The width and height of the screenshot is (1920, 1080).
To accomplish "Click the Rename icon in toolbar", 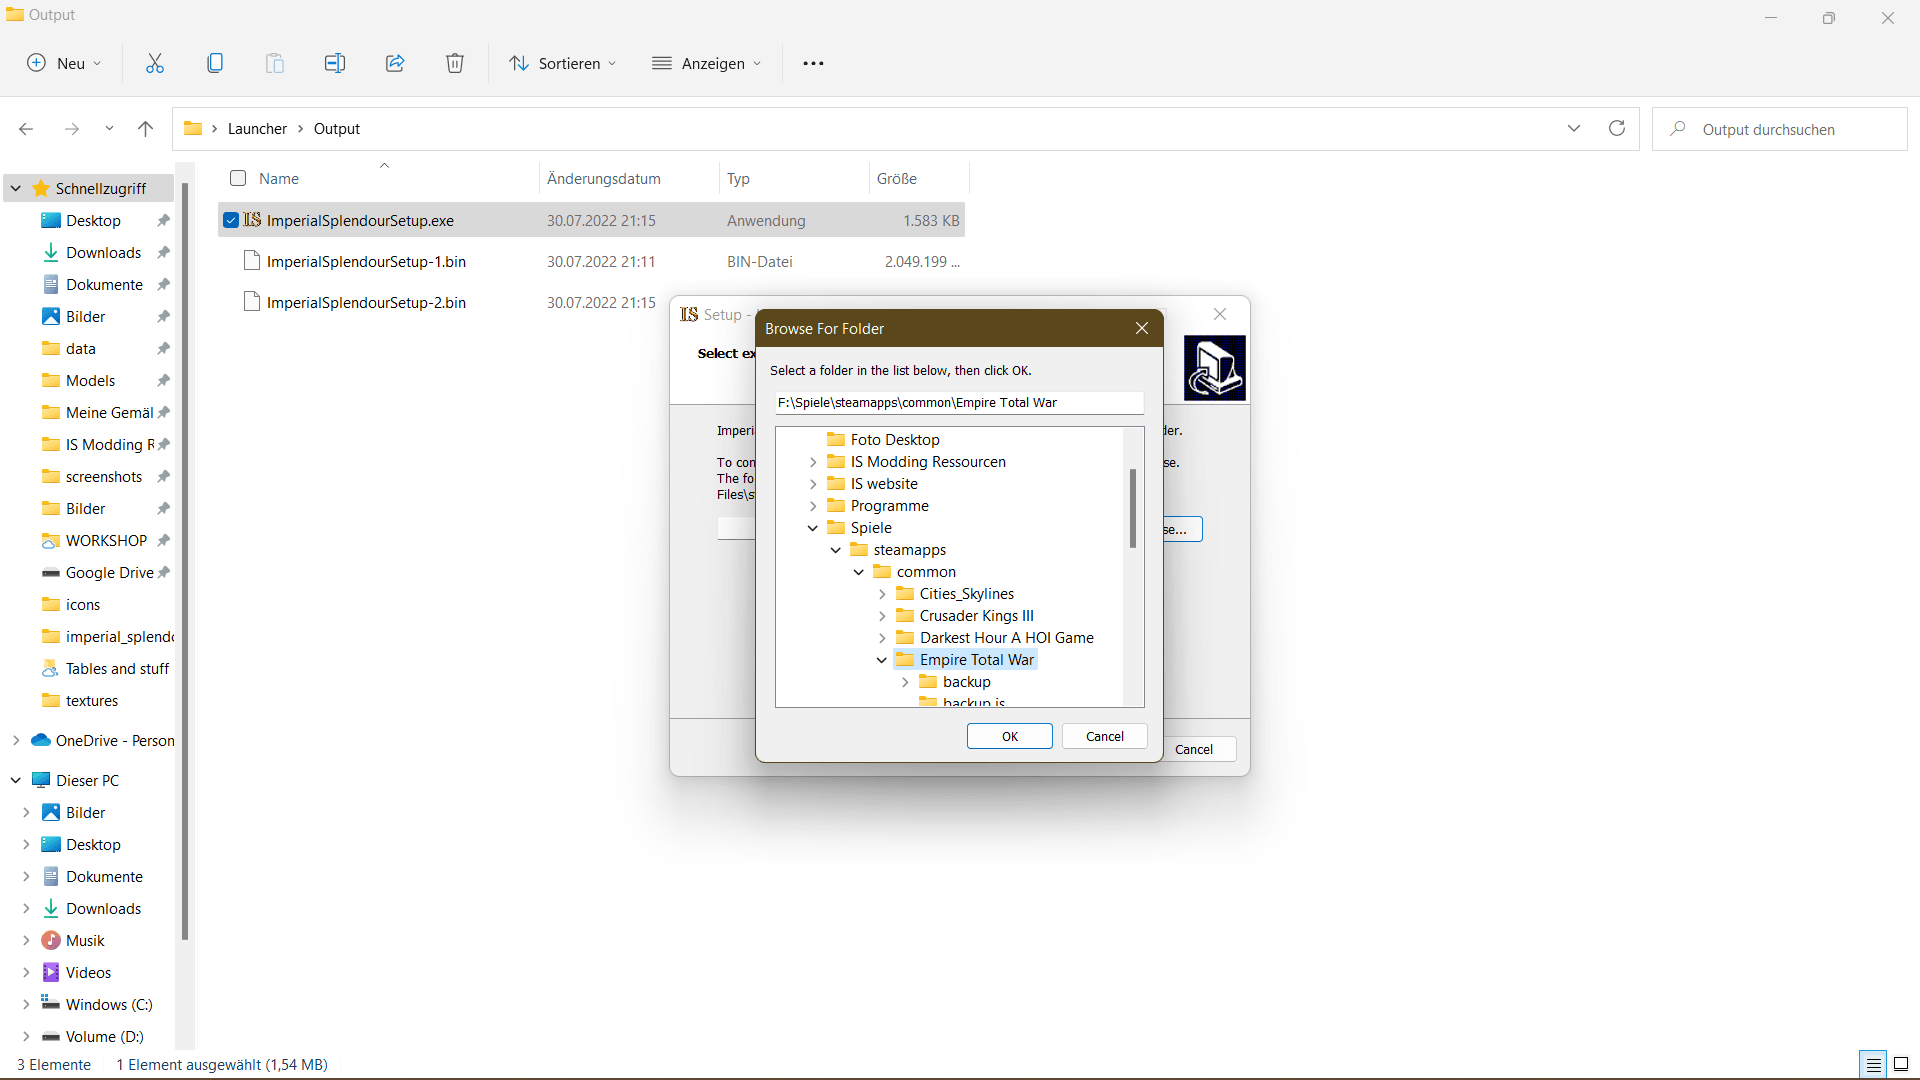I will pyautogui.click(x=335, y=63).
